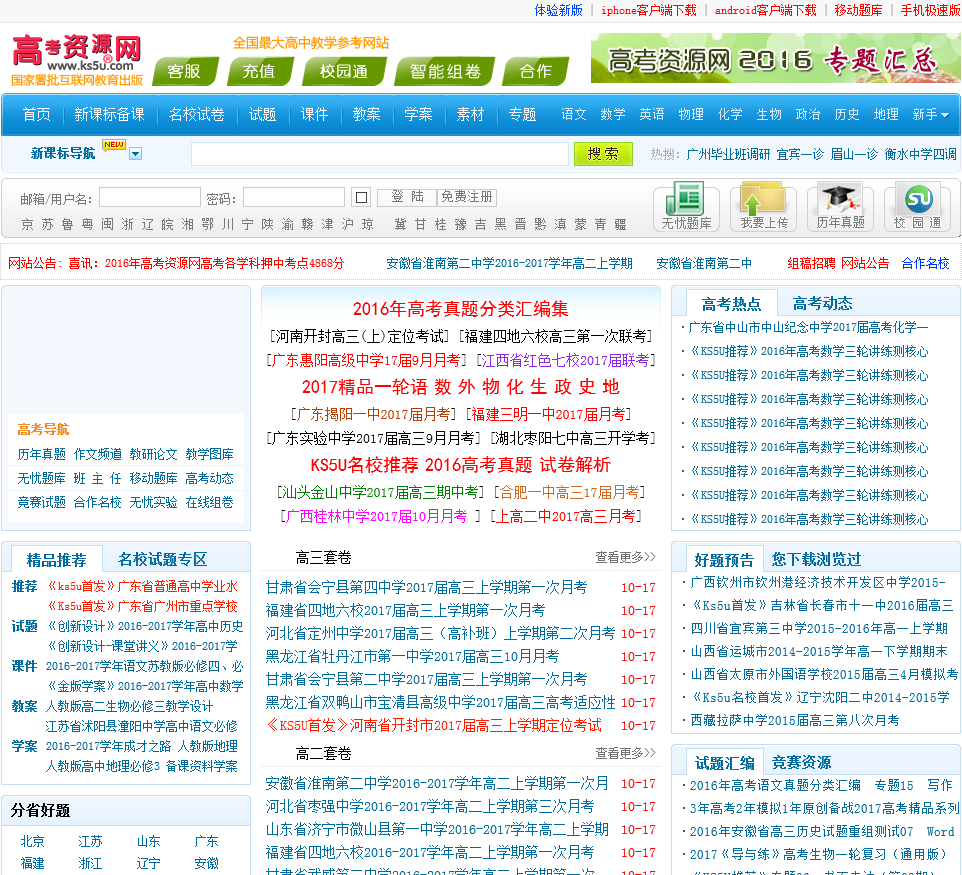Click the green 合作 button
The width and height of the screenshot is (962, 875).
point(535,71)
